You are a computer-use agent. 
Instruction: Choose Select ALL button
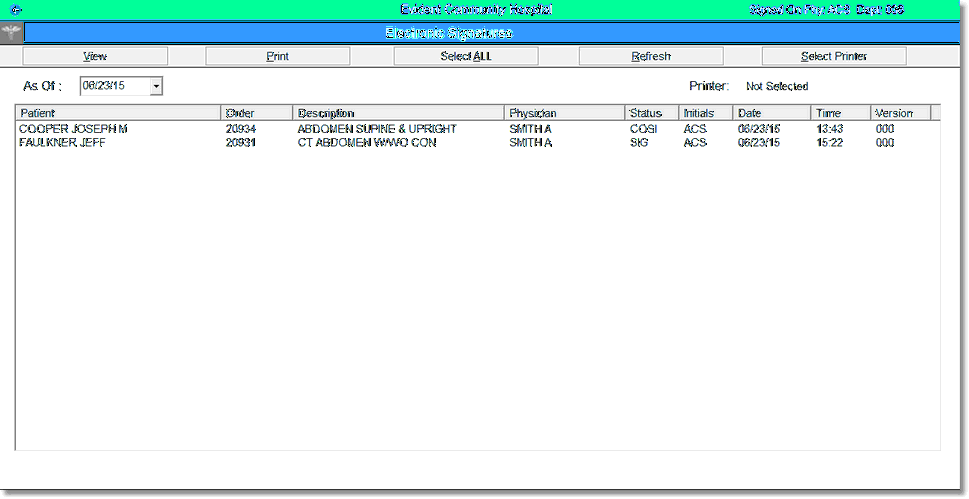tap(466, 56)
